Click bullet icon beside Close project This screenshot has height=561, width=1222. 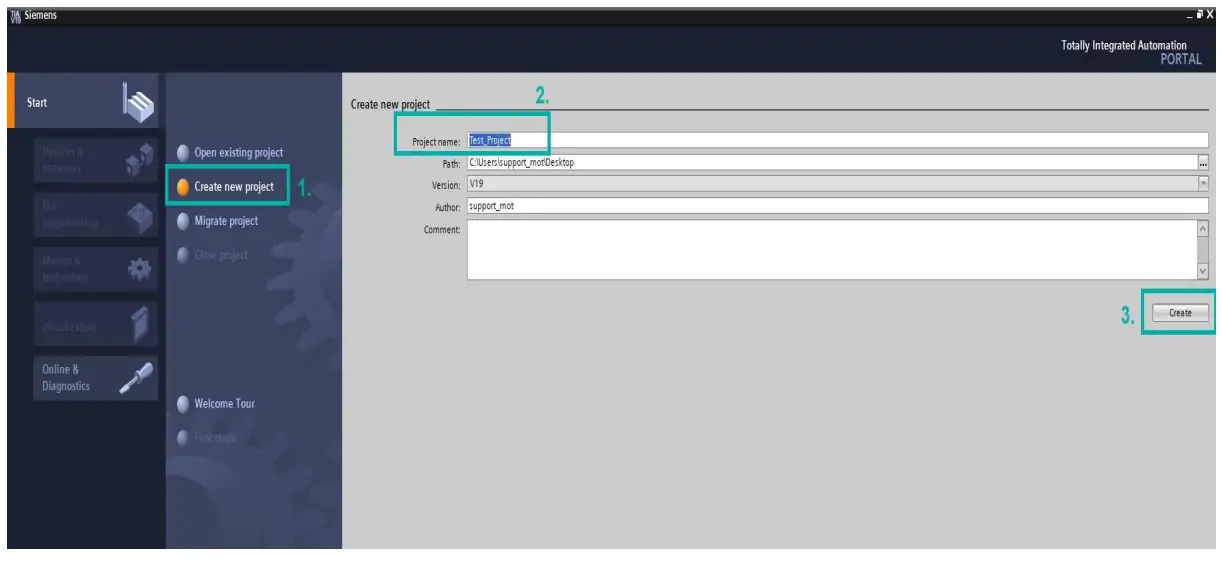[183, 255]
